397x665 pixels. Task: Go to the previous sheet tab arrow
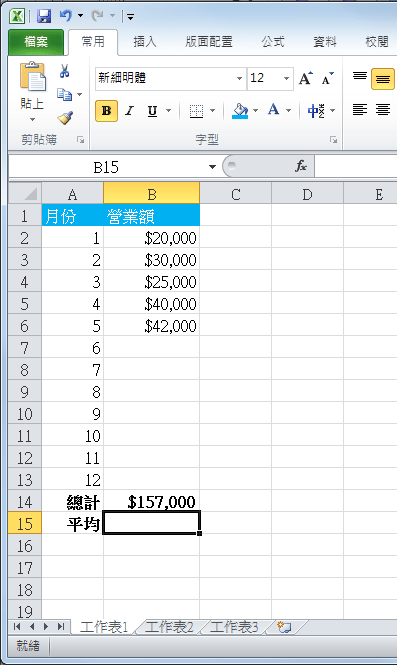[32, 627]
